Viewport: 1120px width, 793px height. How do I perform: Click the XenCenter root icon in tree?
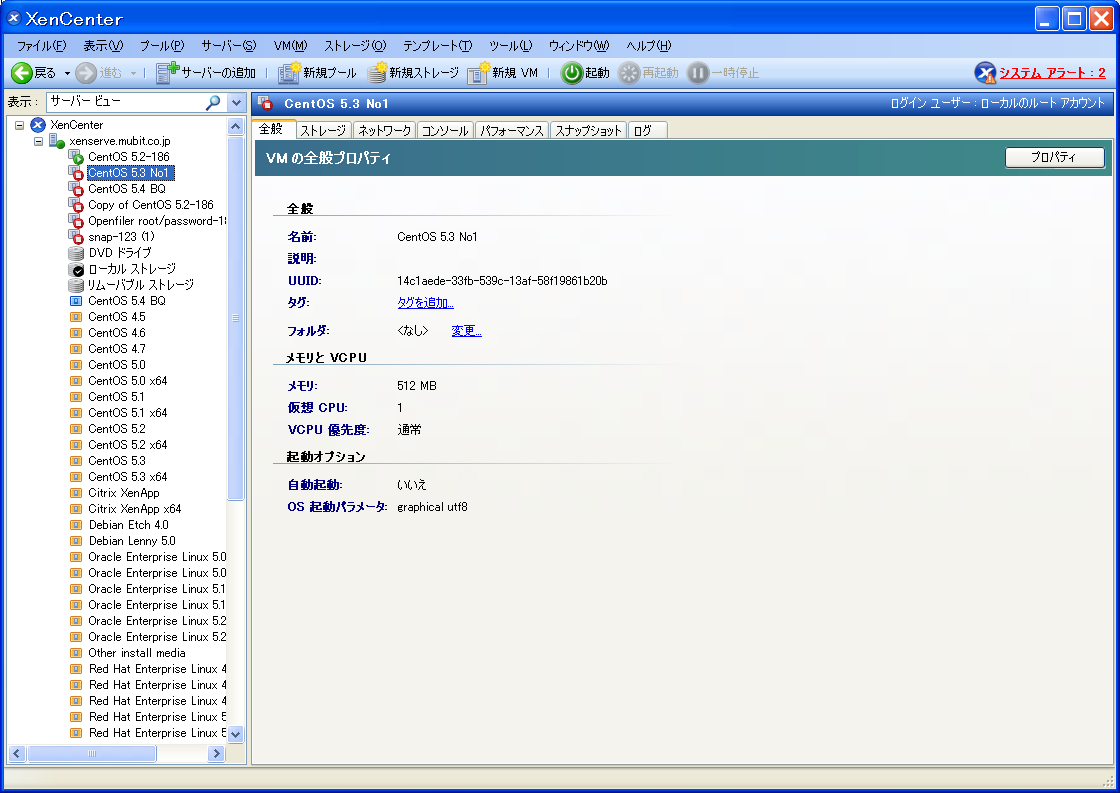(x=38, y=125)
